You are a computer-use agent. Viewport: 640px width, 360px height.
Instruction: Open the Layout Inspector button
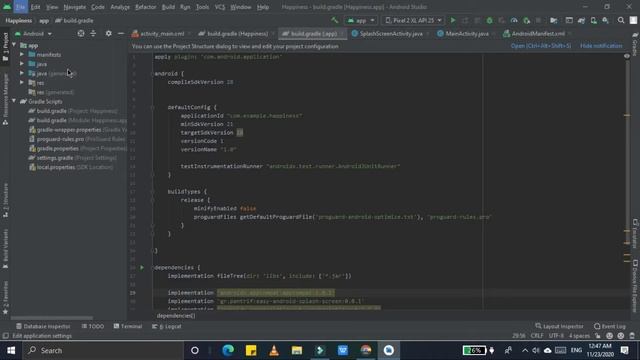tap(559, 326)
